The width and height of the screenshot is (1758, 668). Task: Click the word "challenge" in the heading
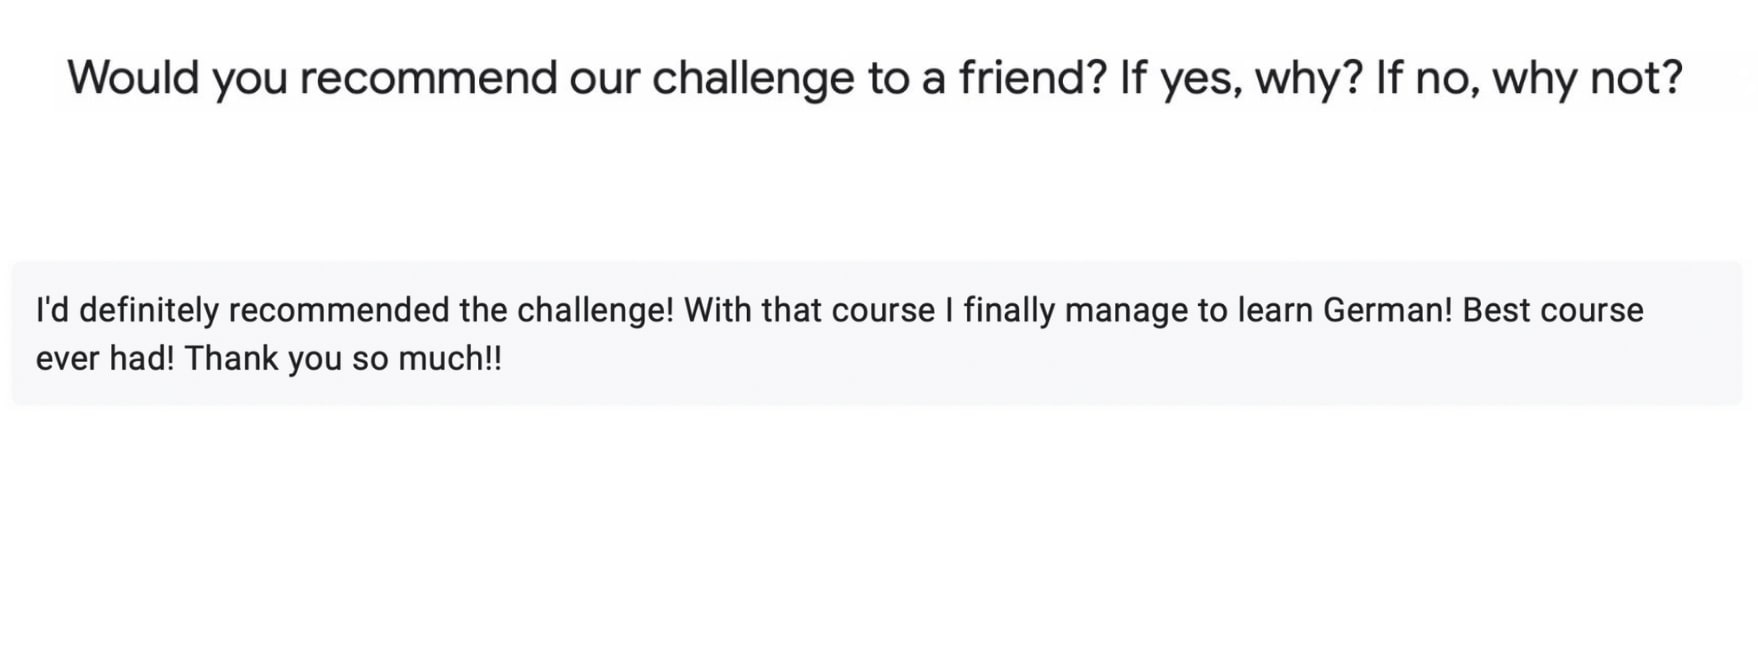[753, 78]
